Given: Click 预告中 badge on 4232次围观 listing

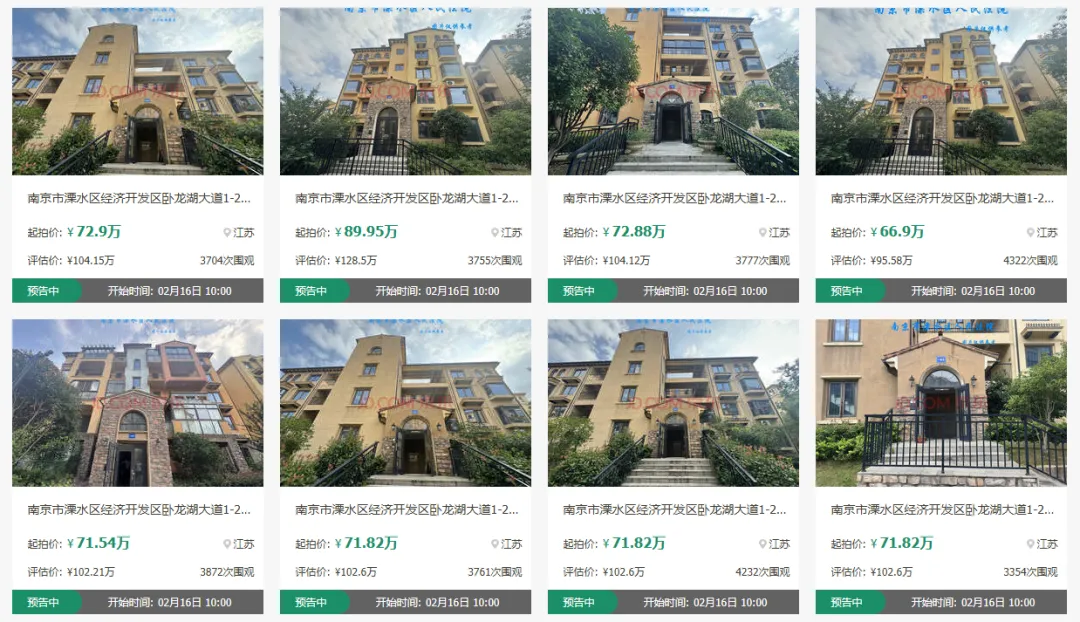Looking at the screenshot, I should (579, 602).
